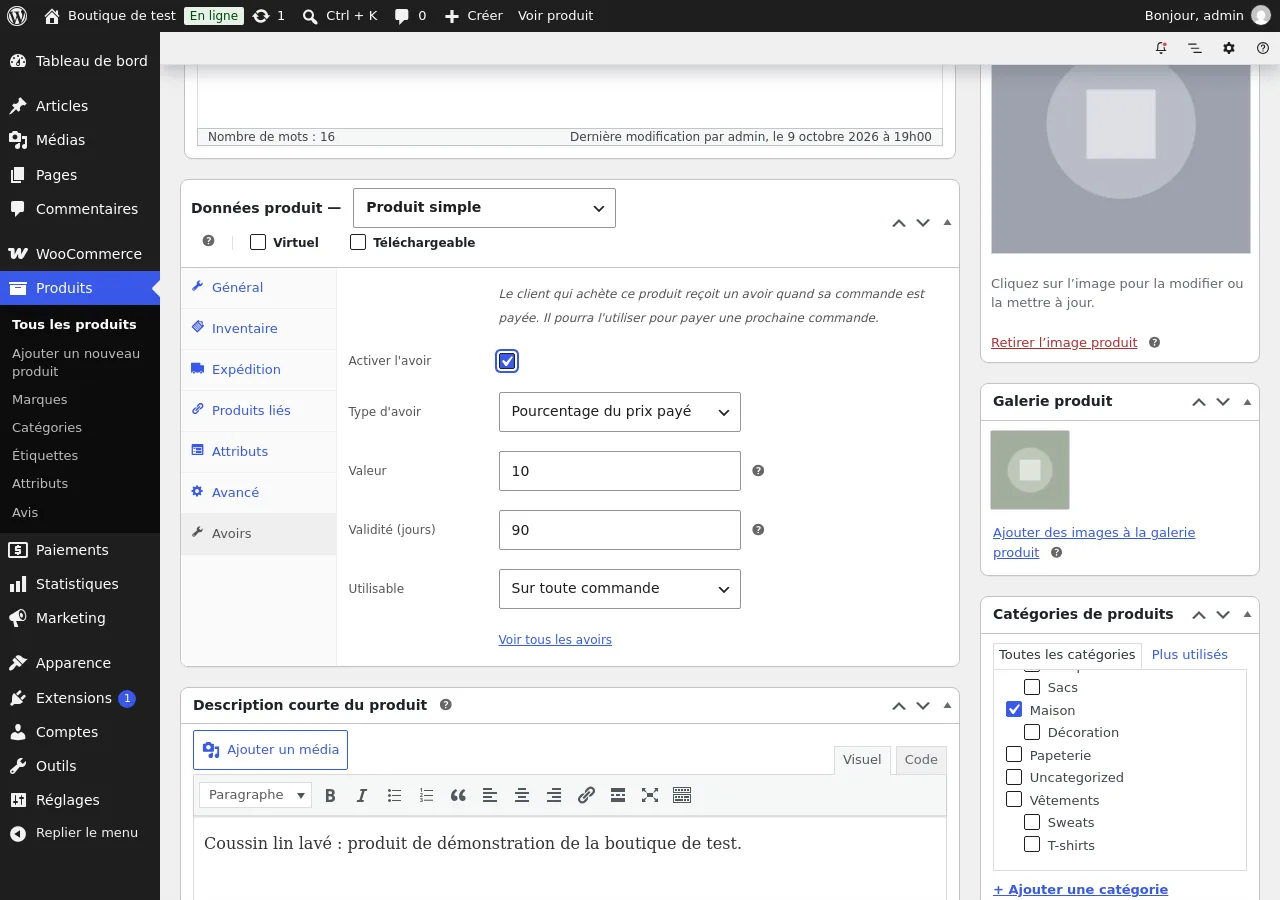The width and height of the screenshot is (1280, 900).
Task: Click the italic formatting icon
Action: [362, 795]
